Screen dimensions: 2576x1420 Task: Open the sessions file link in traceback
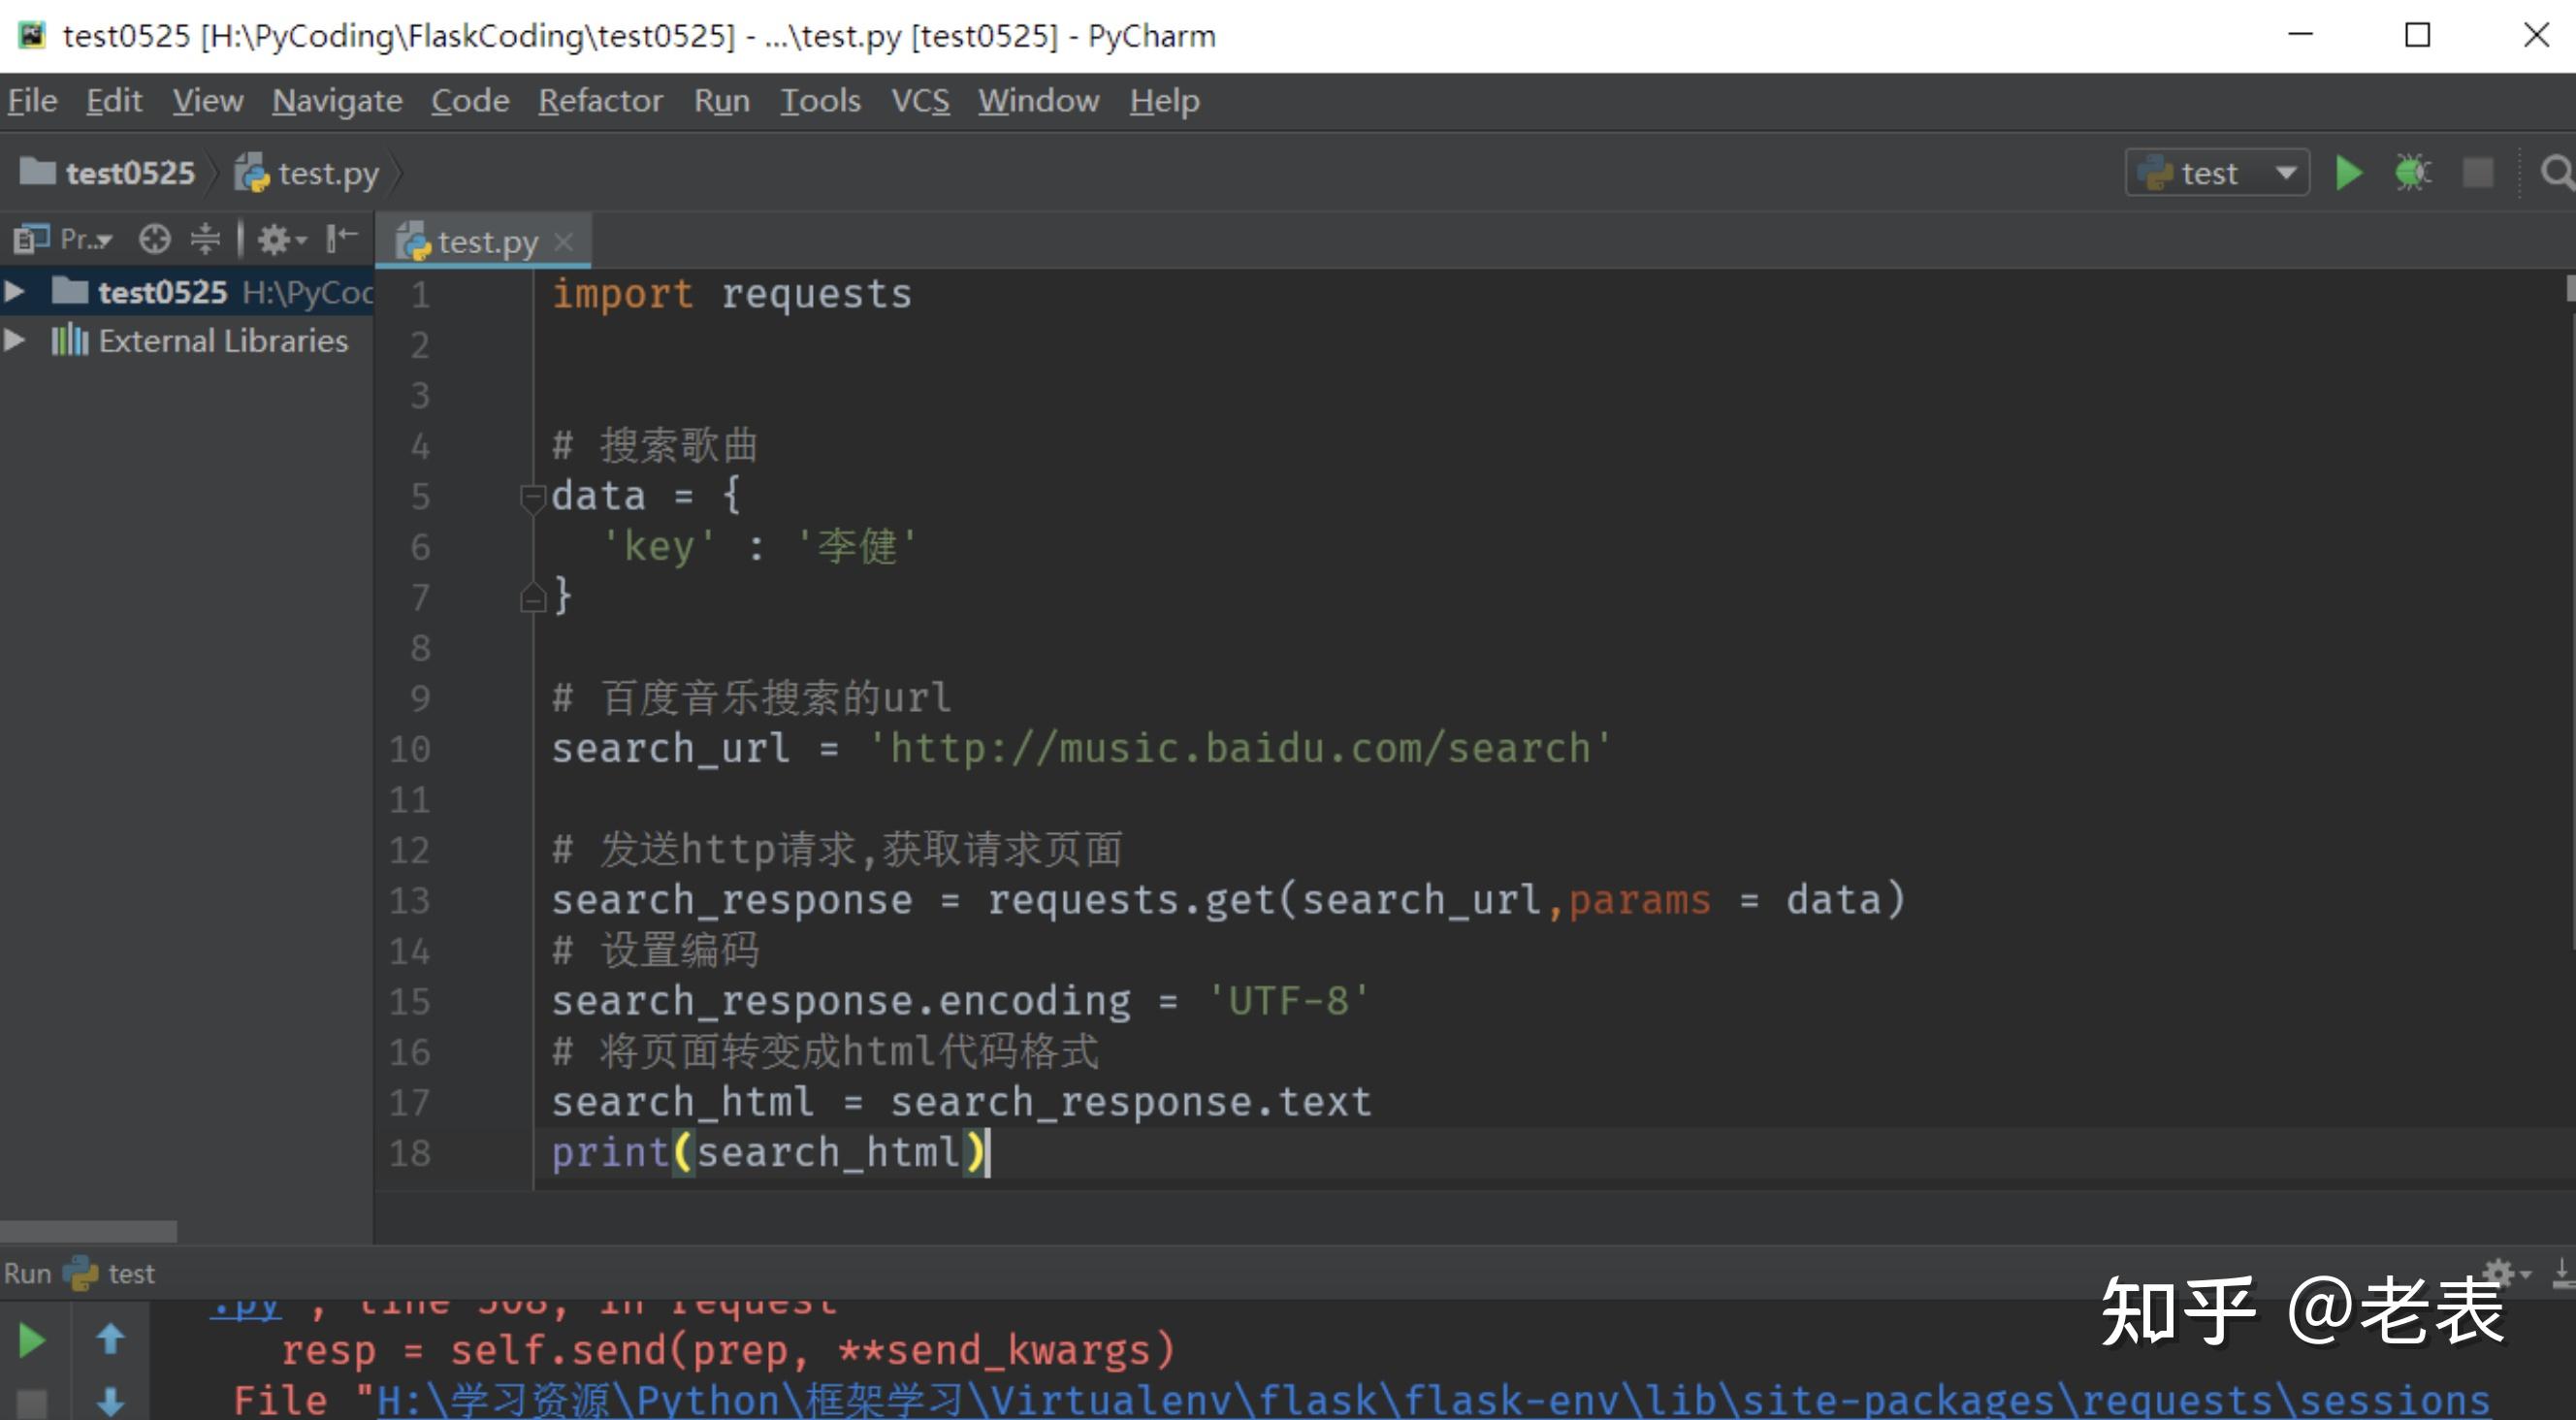tap(1432, 1401)
